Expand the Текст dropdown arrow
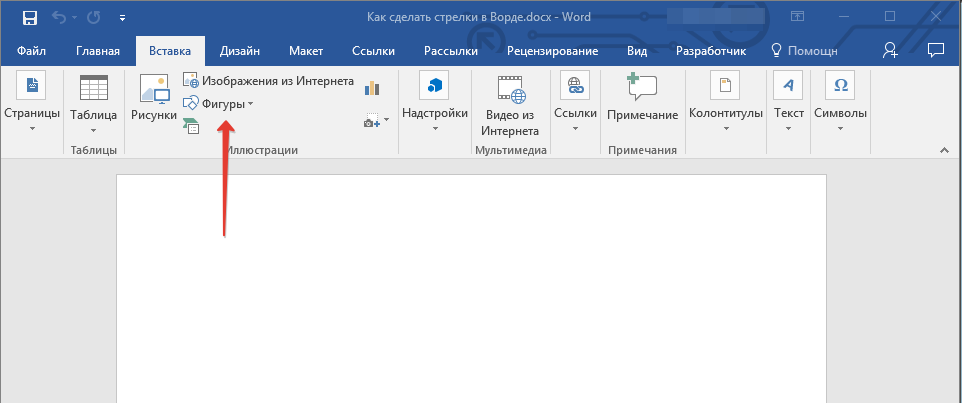This screenshot has height=403, width=962. [789, 129]
